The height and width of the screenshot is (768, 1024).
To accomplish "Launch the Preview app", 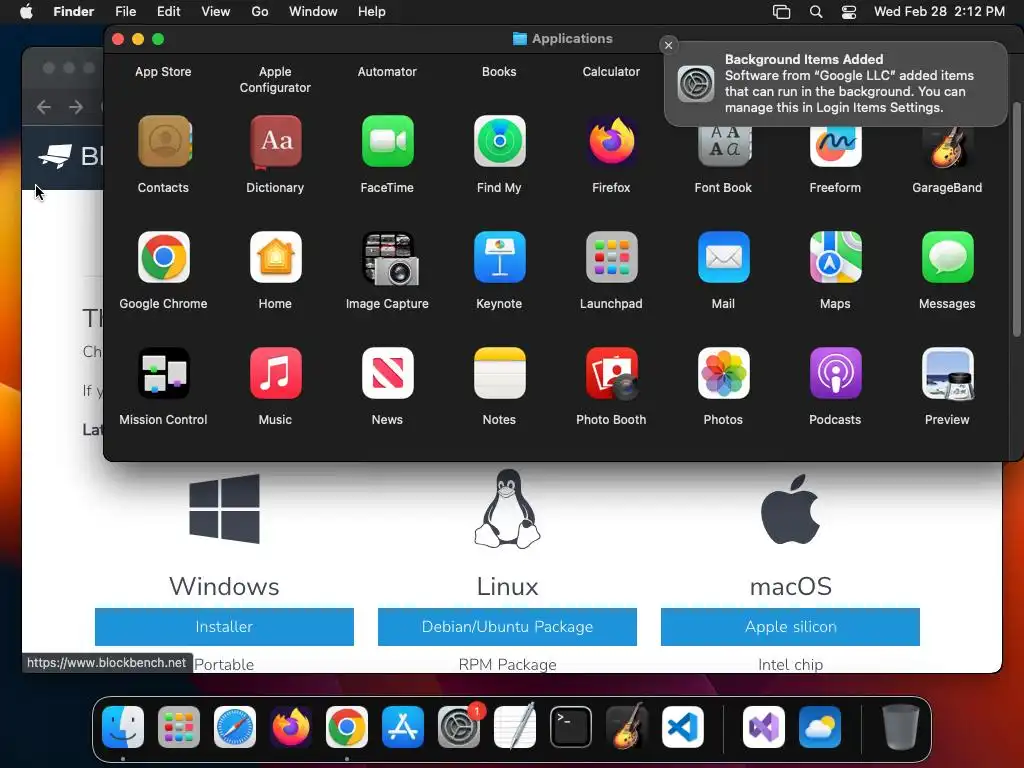I will [x=948, y=374].
